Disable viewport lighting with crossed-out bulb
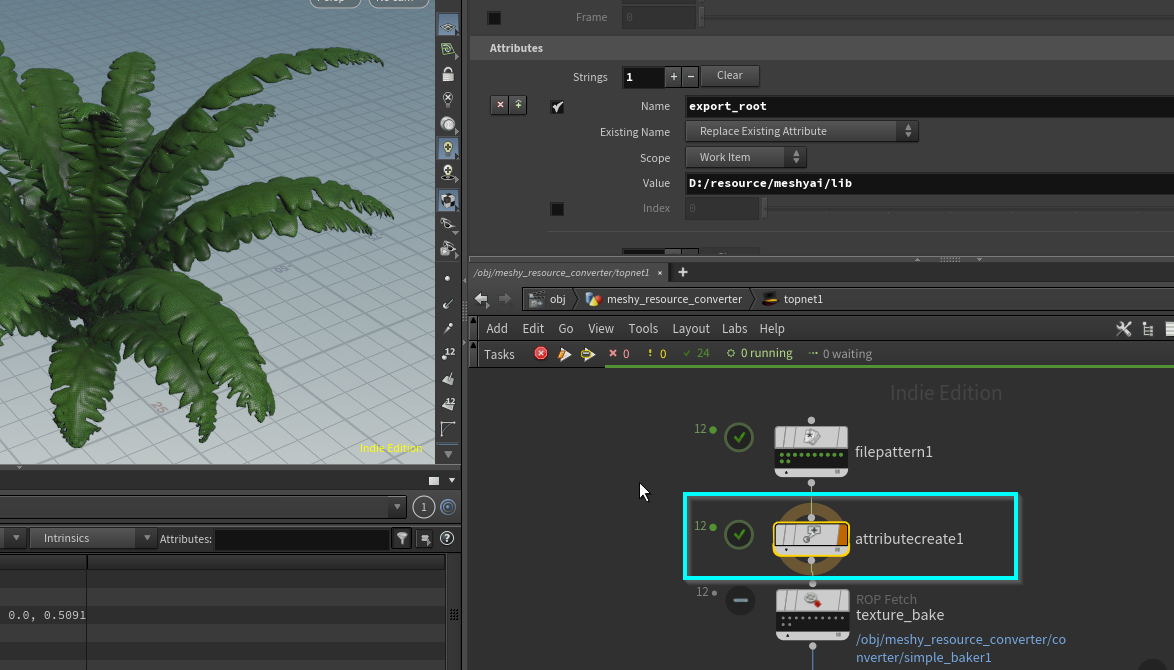 click(448, 99)
